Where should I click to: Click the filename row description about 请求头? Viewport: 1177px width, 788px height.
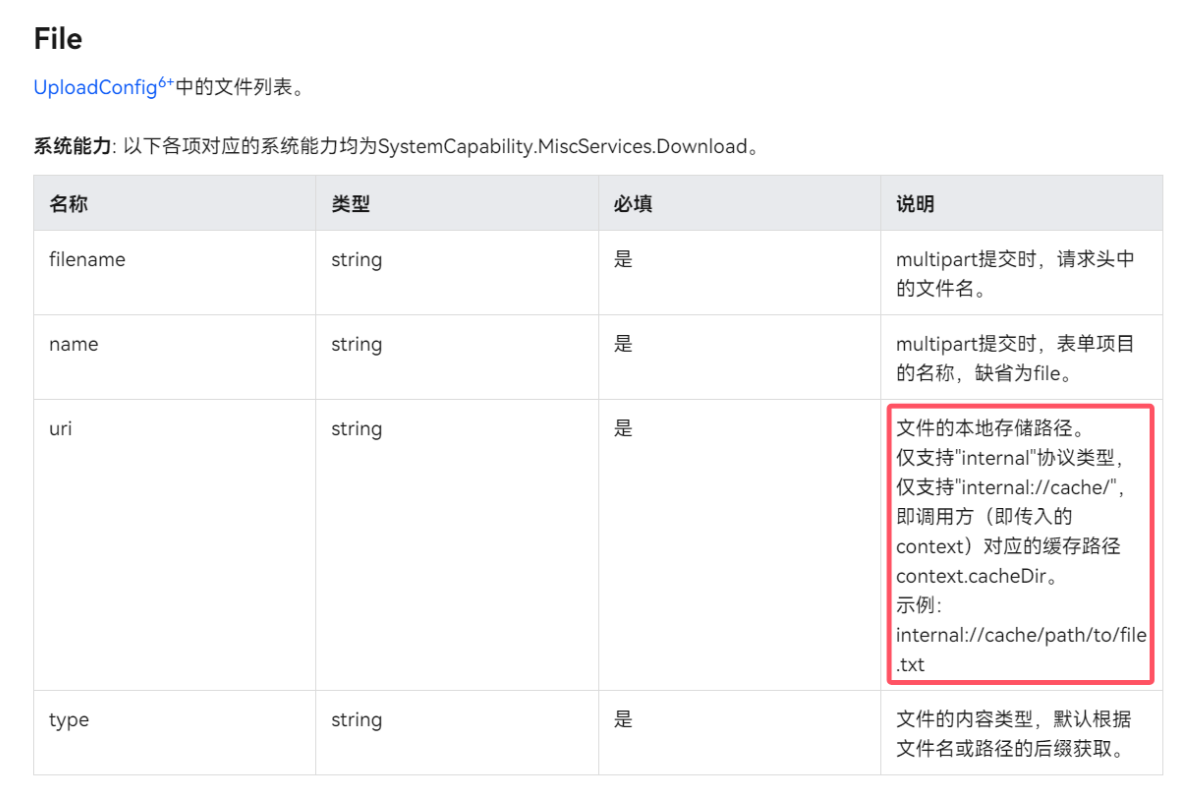point(1015,274)
